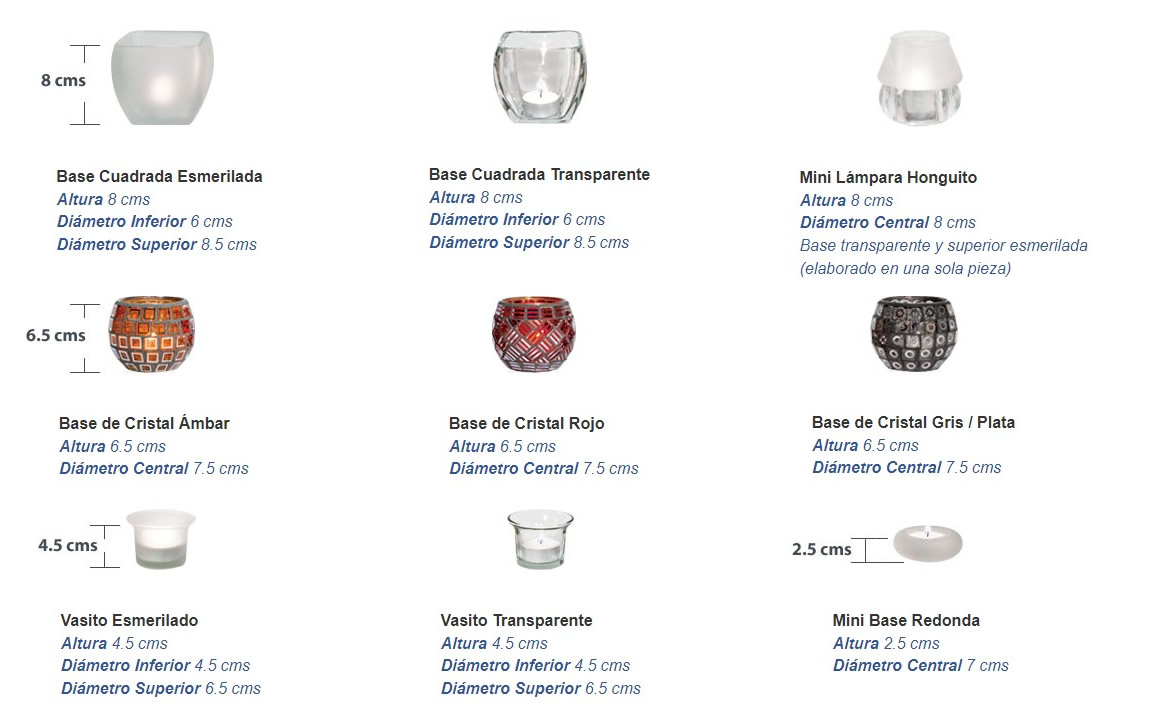The image size is (1152, 723).
Task: Select the red mosaic crystal holder image
Action: tap(533, 334)
